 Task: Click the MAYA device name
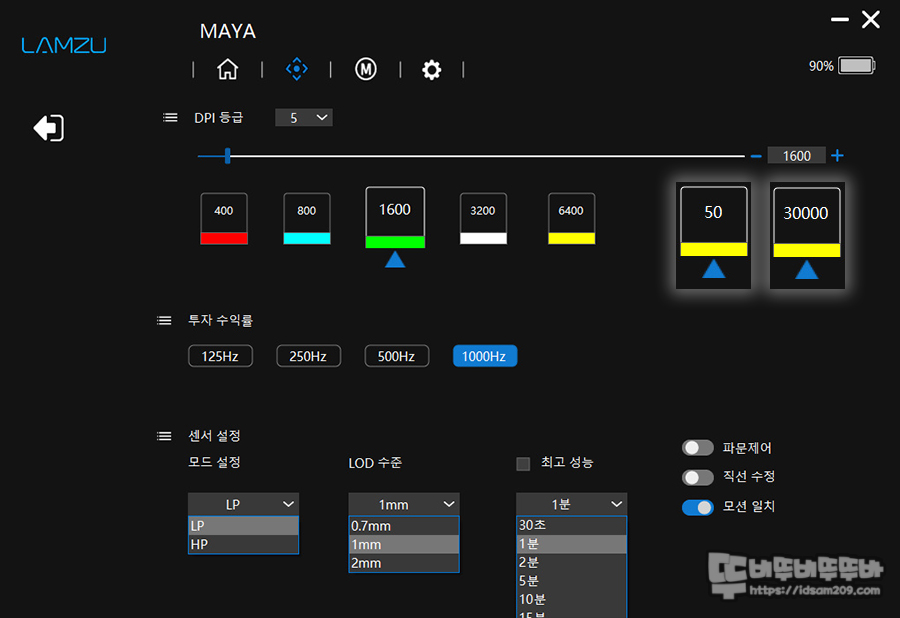coord(228,31)
